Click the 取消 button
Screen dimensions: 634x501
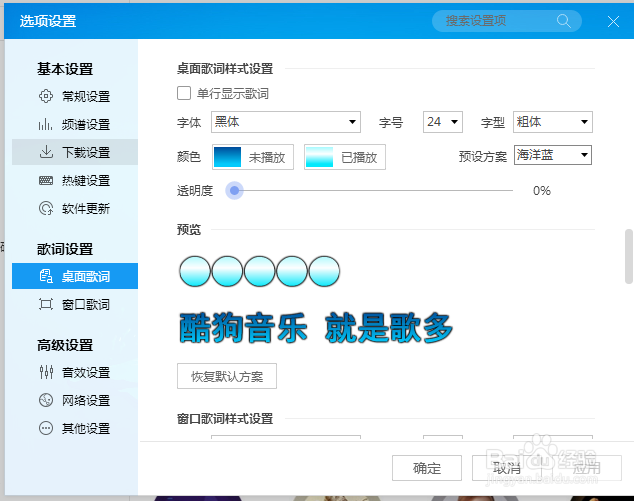pyautogui.click(x=507, y=468)
